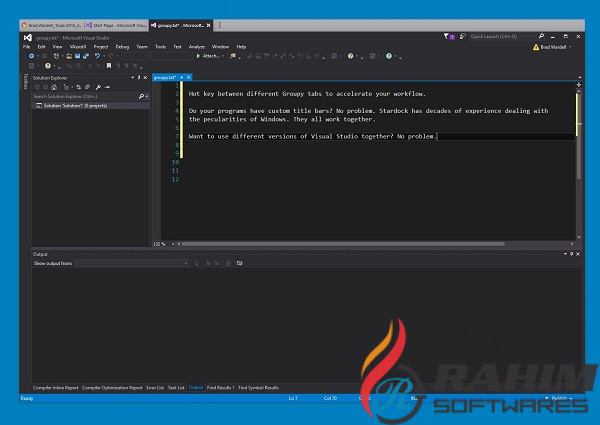This screenshot has height=425, width=600.
Task: Expand the Attach button dropdown arrow
Action: (223, 56)
